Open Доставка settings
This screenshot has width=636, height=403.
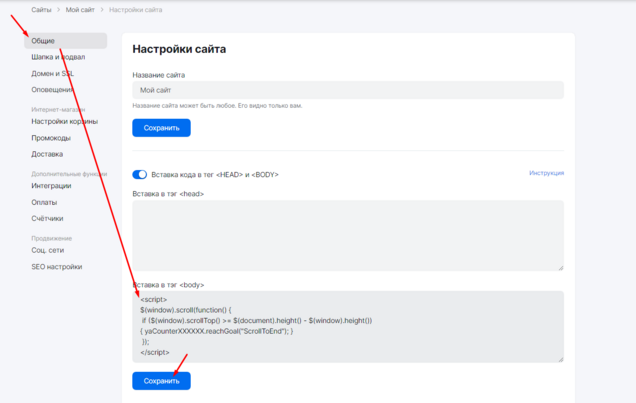pos(47,154)
